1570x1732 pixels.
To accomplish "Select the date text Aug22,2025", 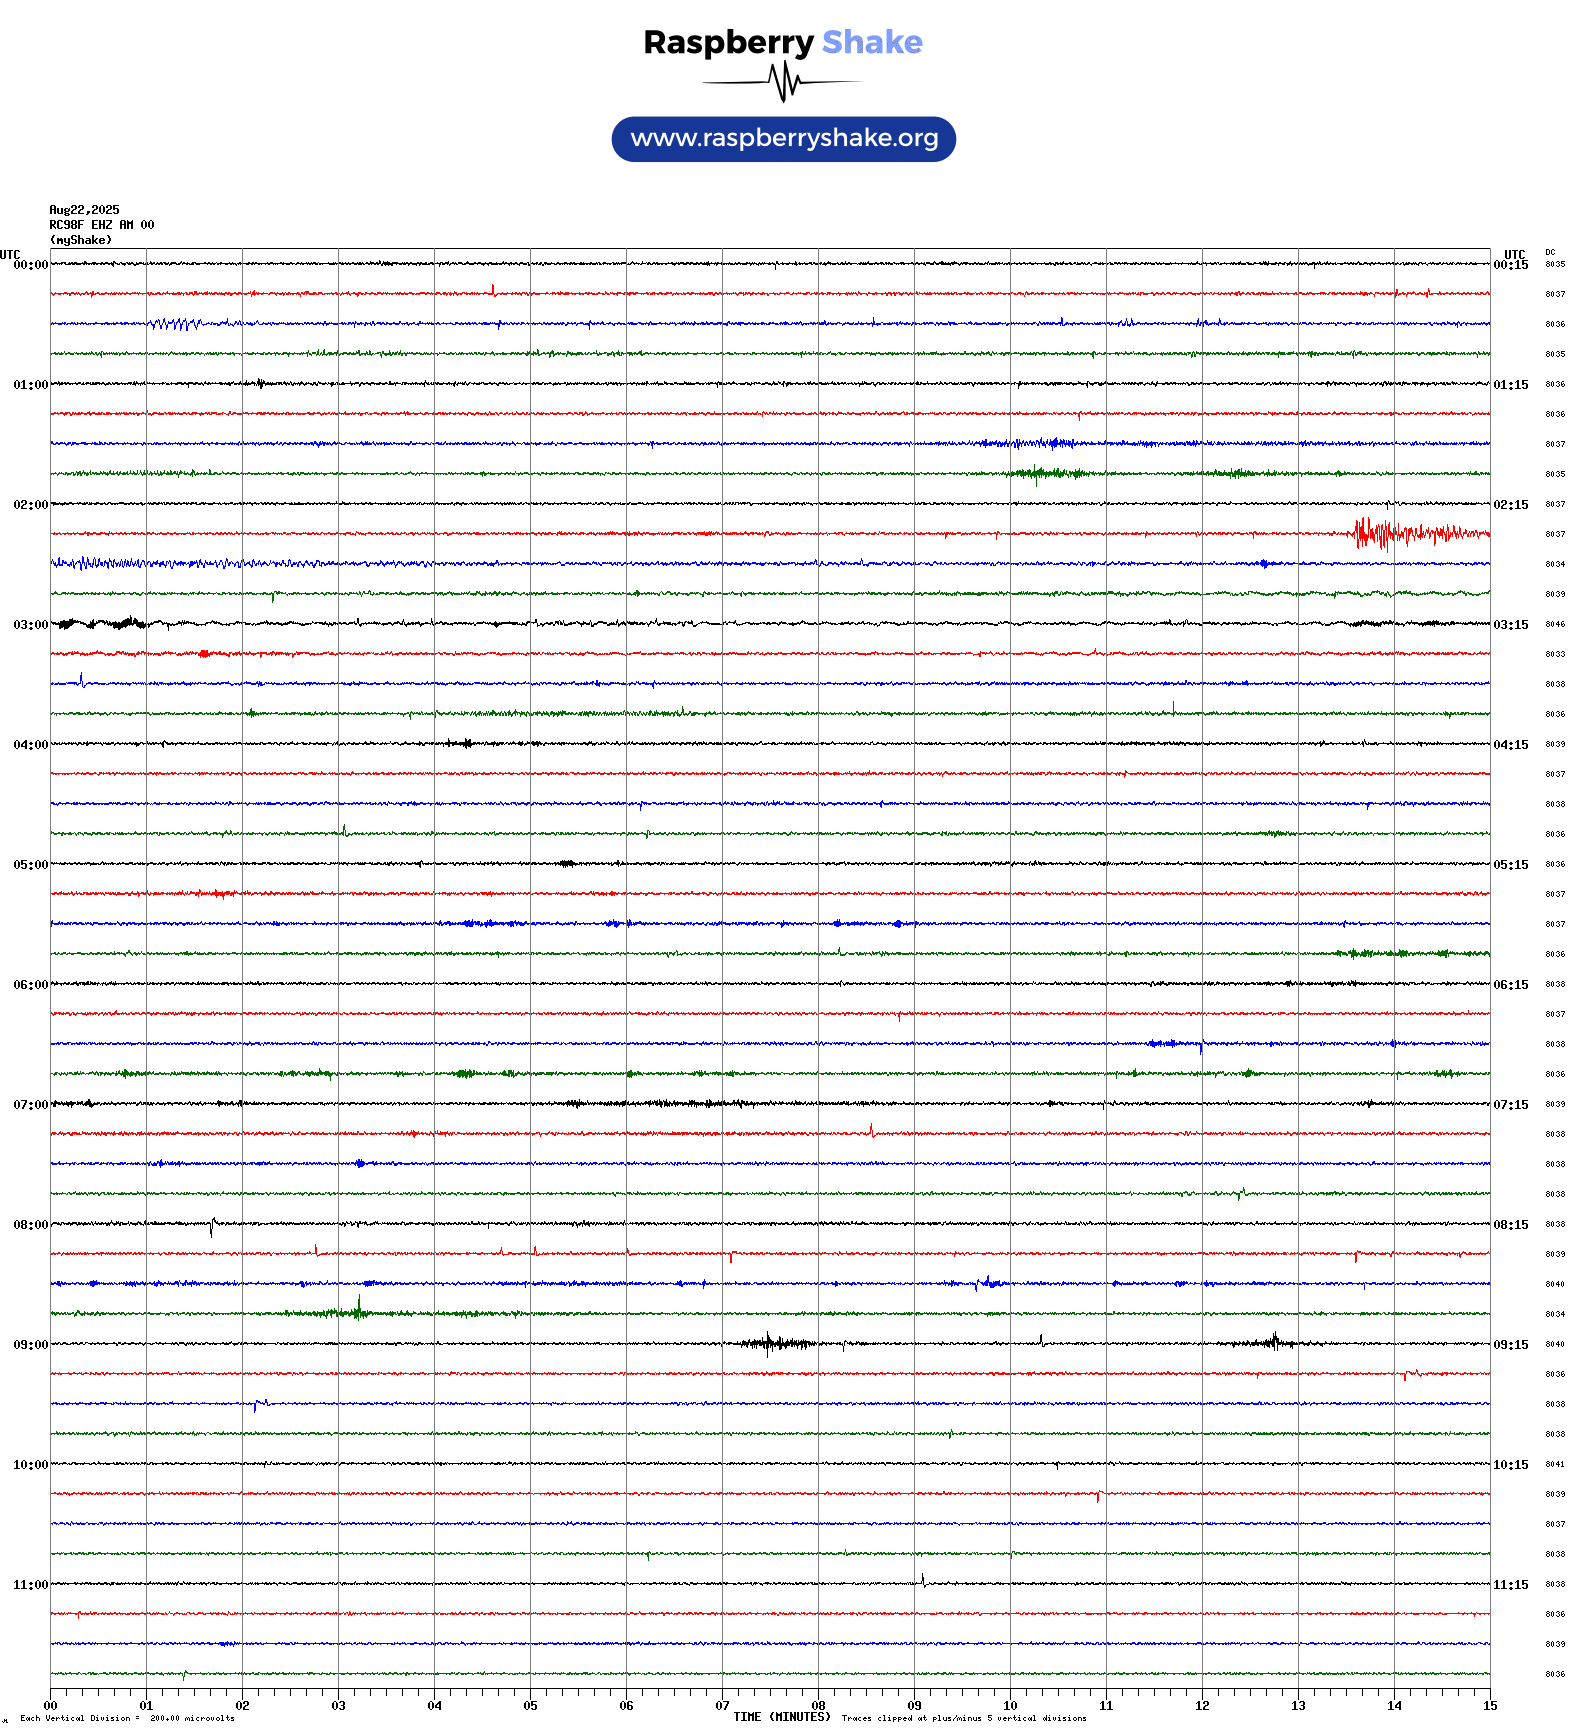I will pos(84,210).
